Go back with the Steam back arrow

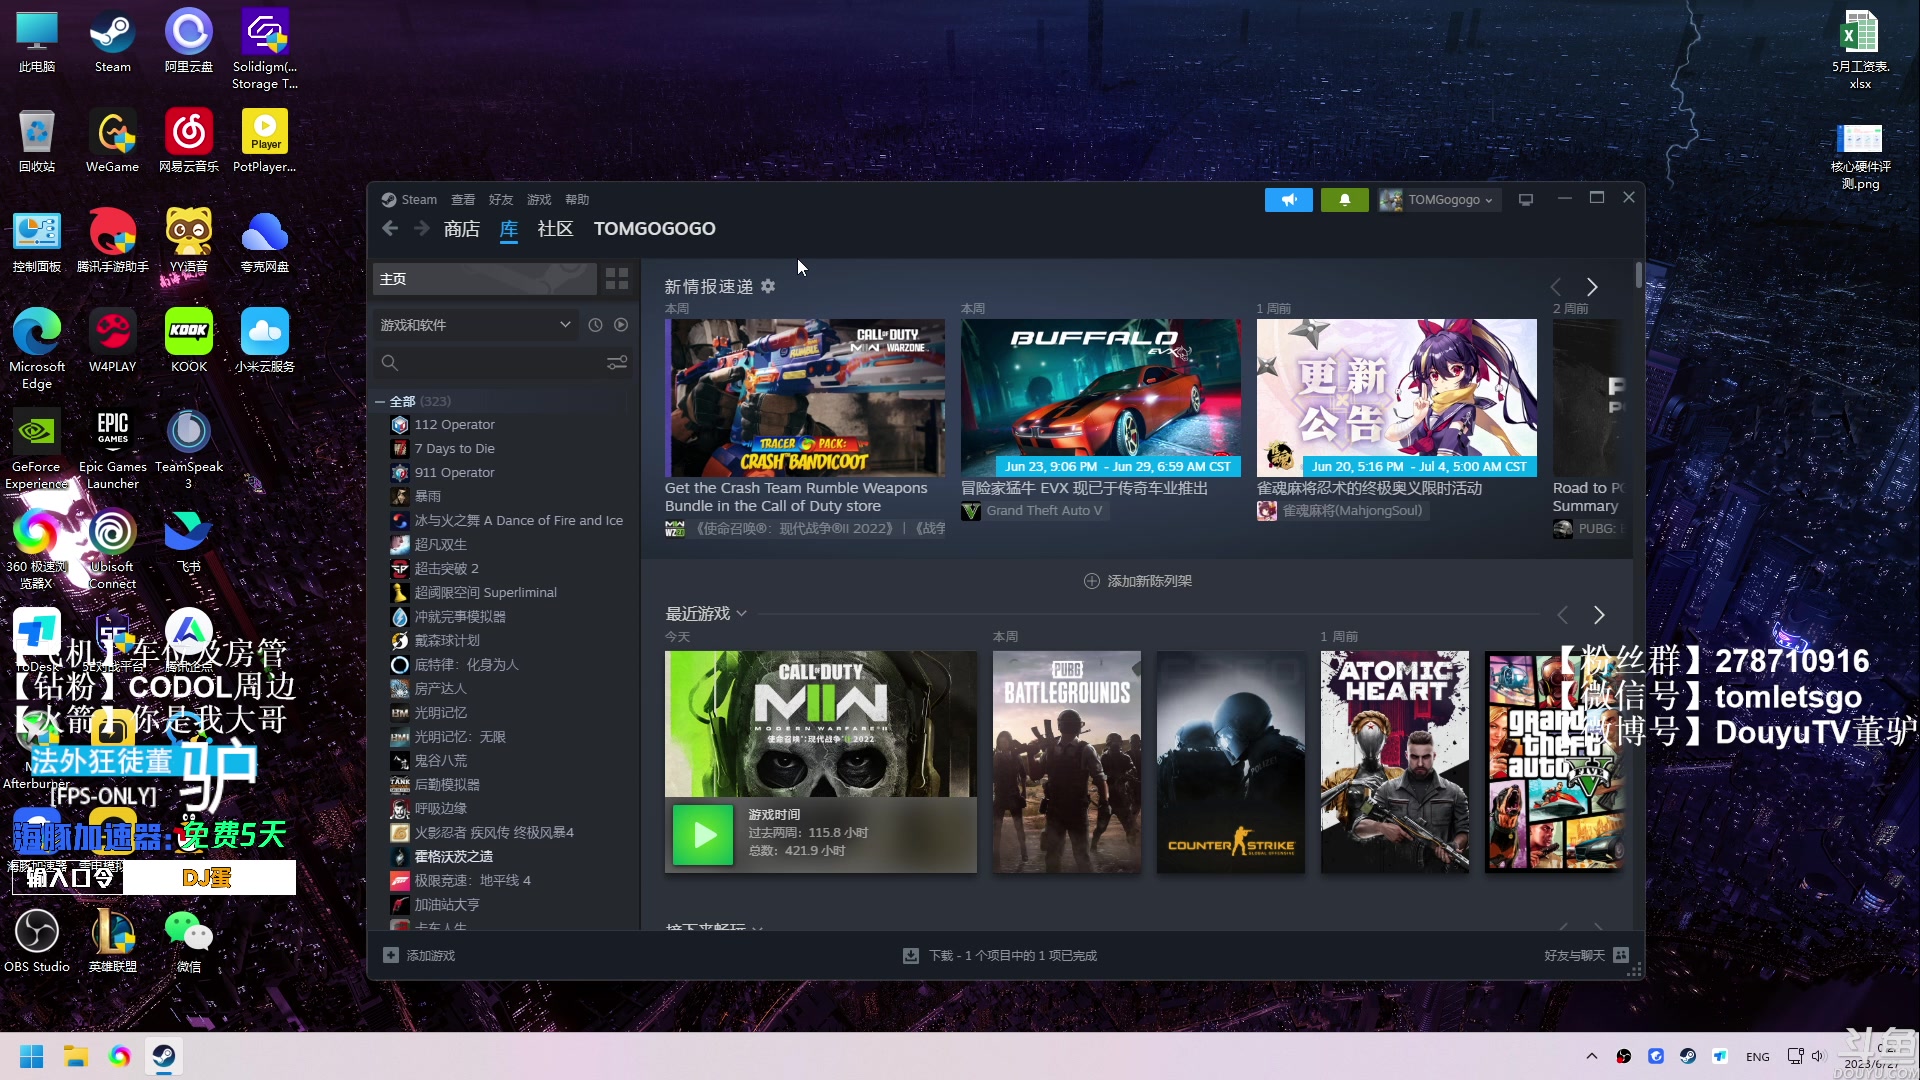pos(390,229)
